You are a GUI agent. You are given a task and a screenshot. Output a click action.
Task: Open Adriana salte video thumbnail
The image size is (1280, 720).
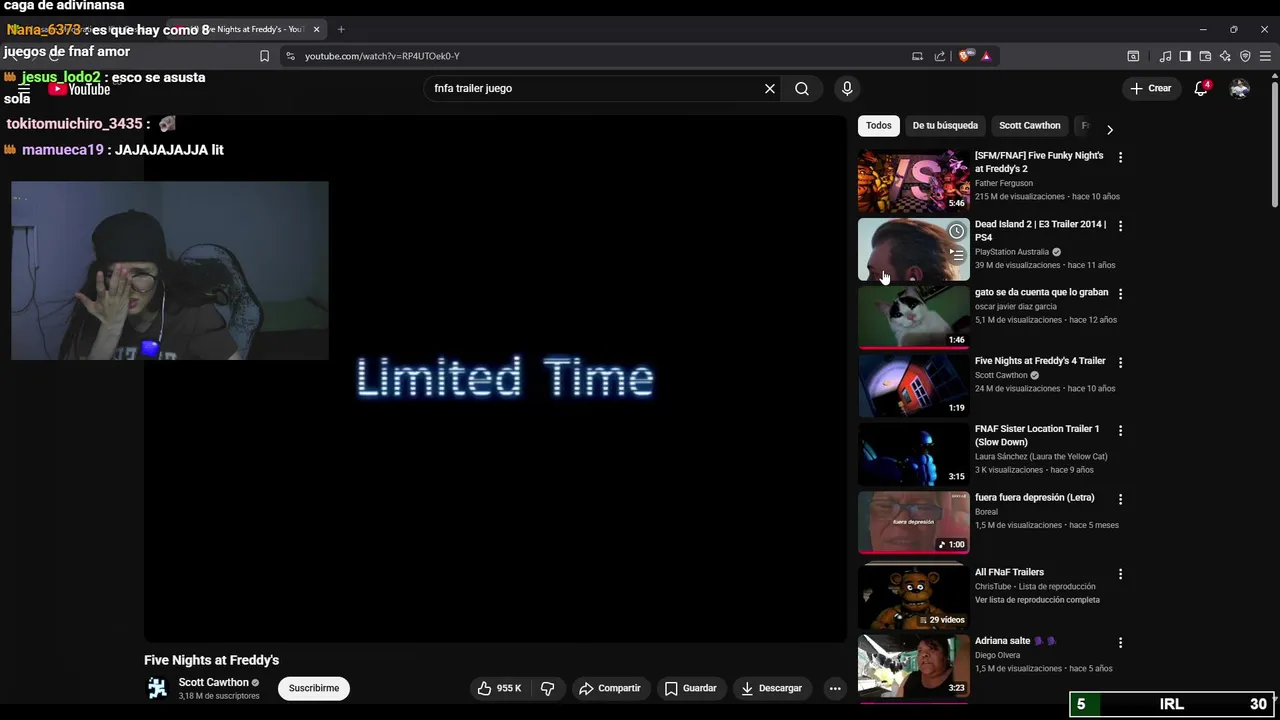pyautogui.click(x=913, y=666)
